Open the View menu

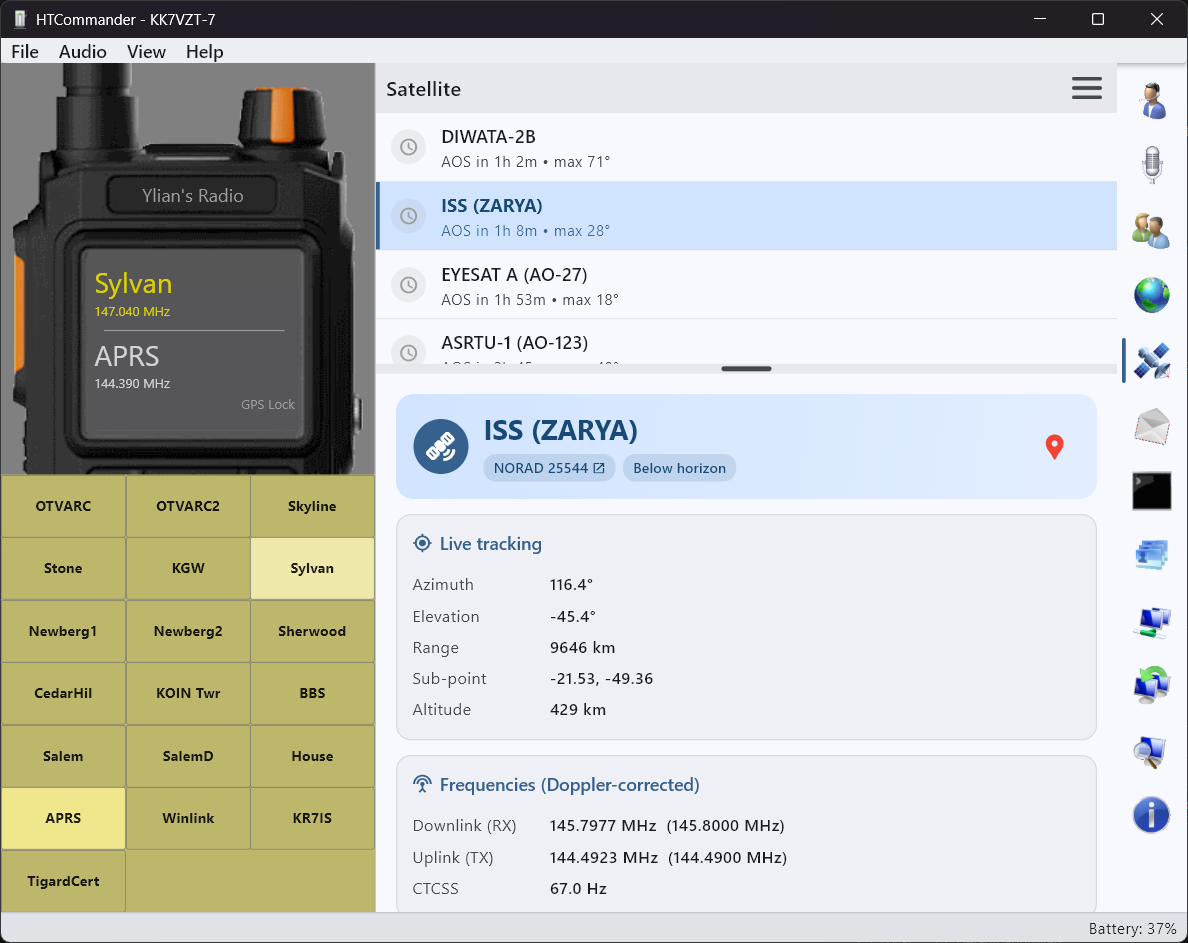tap(146, 52)
